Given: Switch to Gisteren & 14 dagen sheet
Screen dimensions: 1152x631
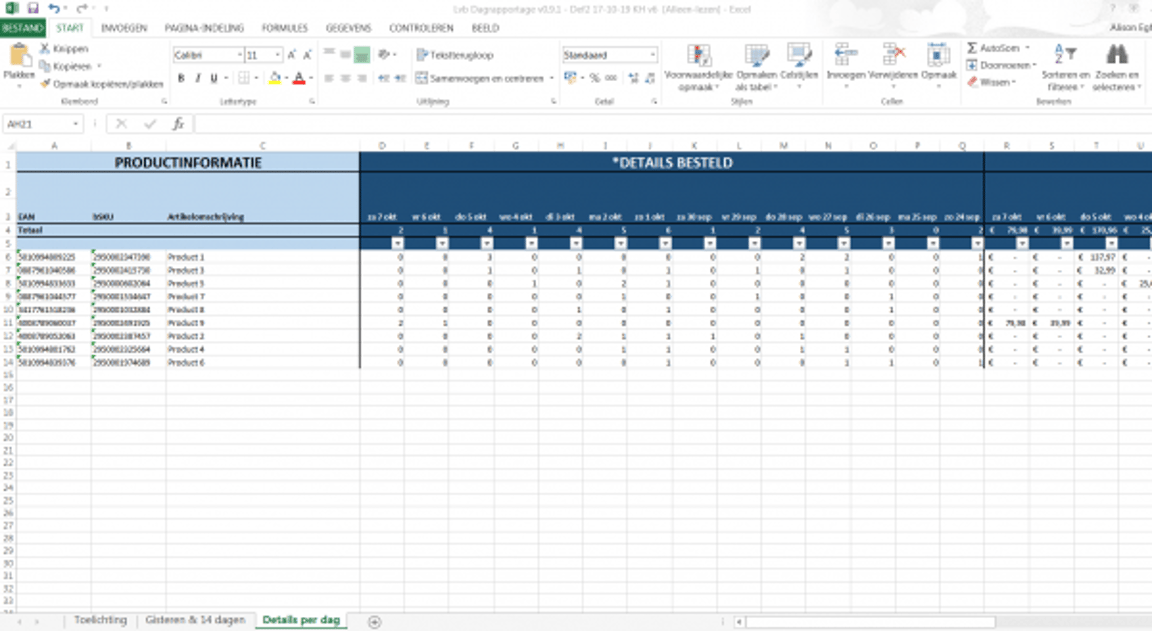Looking at the screenshot, I should [x=194, y=620].
